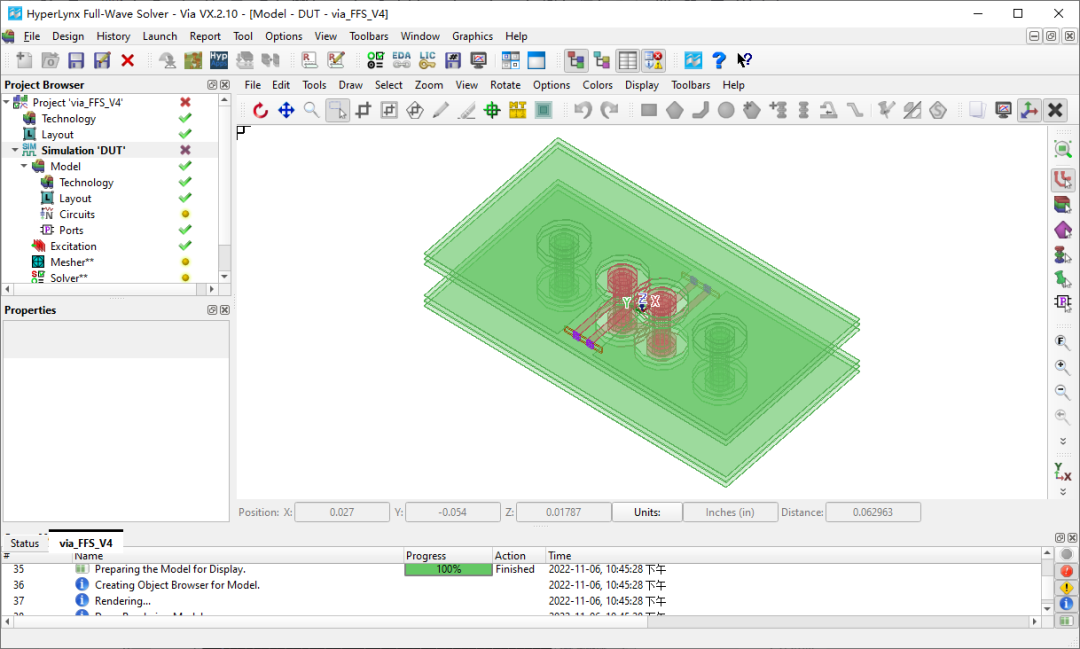Screen dimensions: 1080x649
Task: Select the Mesher** tree item
Action: [x=72, y=262]
